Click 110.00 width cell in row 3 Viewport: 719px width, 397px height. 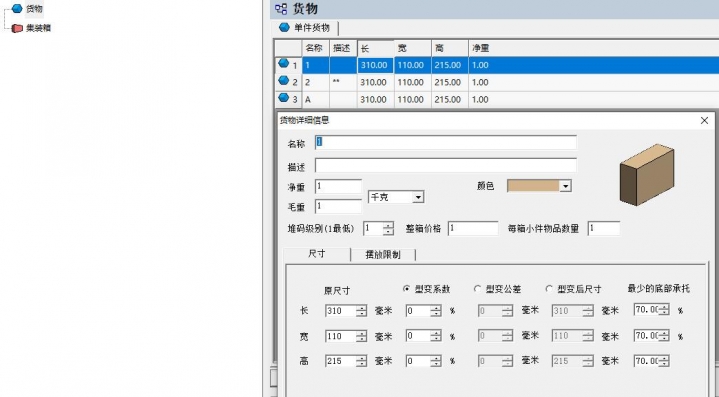click(413, 99)
